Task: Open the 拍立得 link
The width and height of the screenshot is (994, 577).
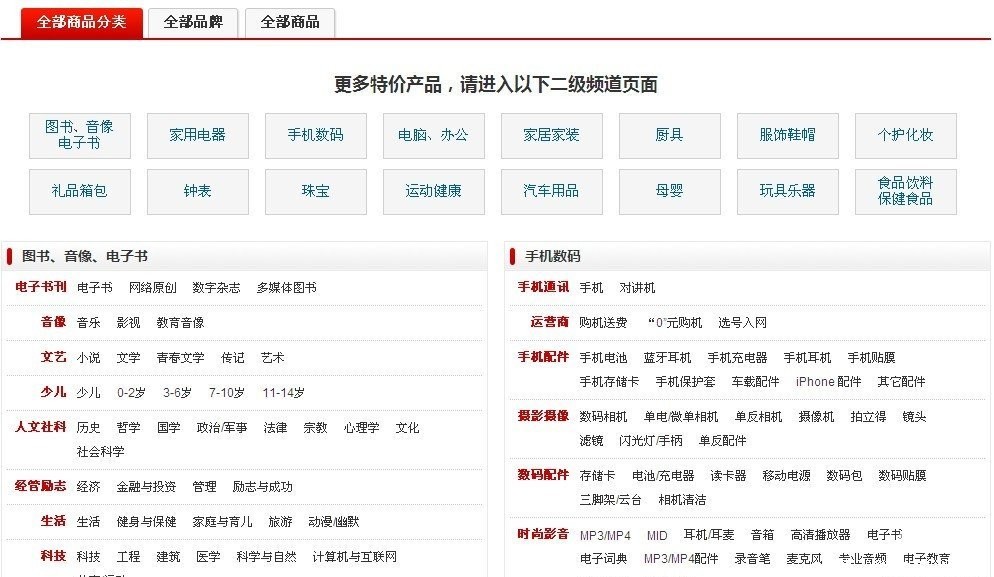Action: (868, 417)
